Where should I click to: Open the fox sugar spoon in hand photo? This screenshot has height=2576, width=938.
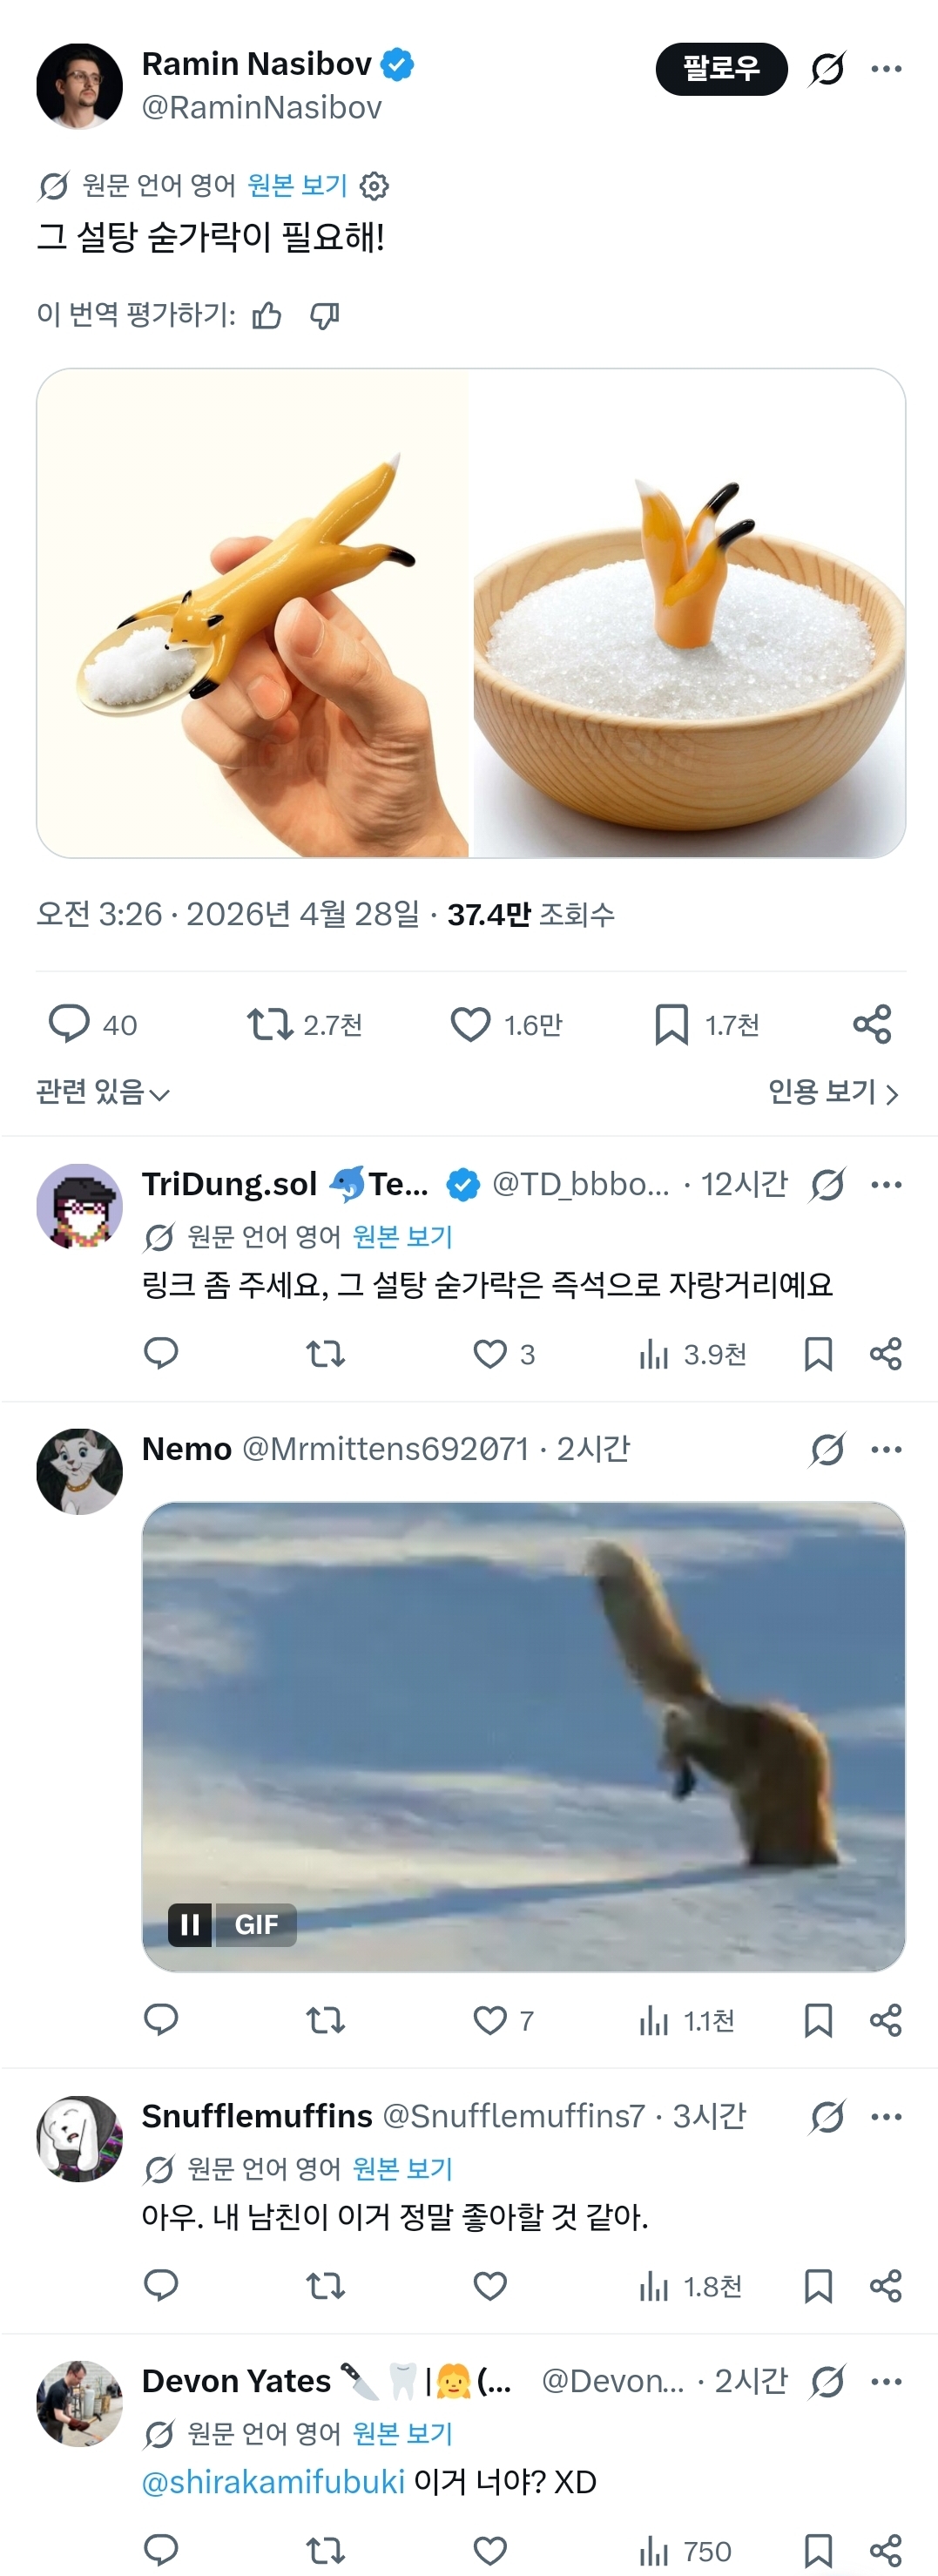(x=253, y=613)
